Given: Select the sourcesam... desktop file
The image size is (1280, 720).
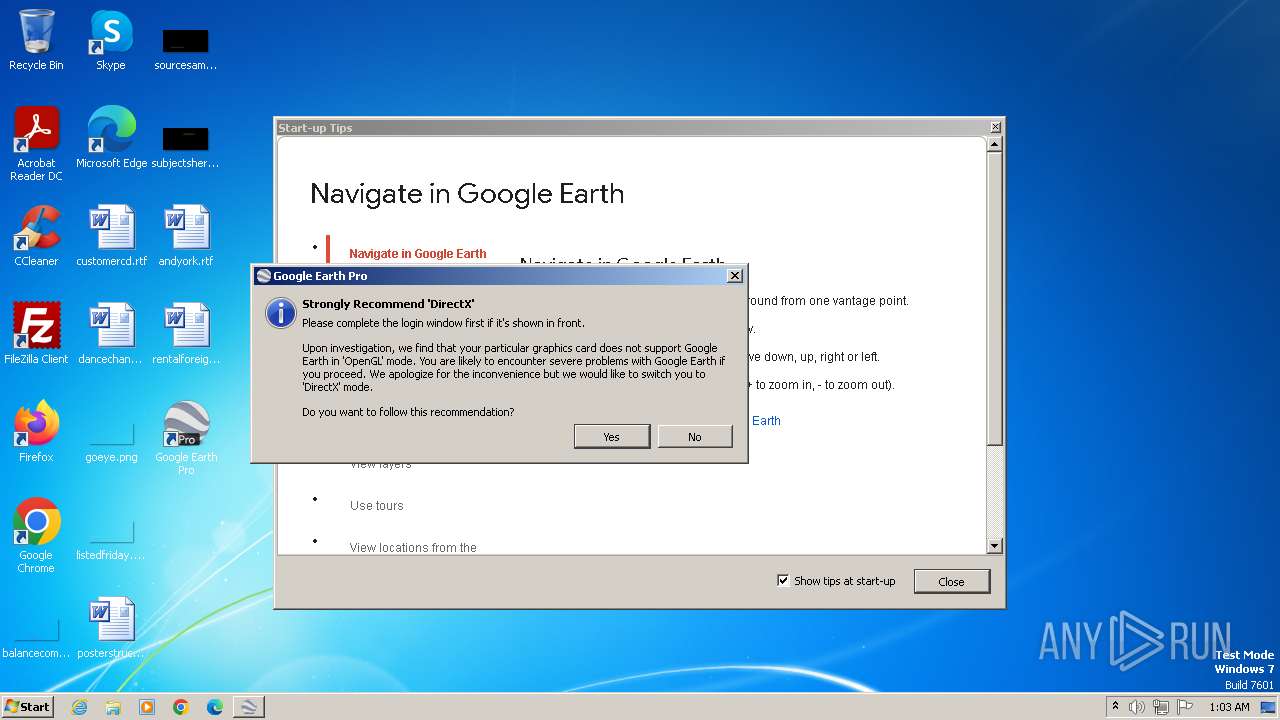Looking at the screenshot, I should [186, 48].
